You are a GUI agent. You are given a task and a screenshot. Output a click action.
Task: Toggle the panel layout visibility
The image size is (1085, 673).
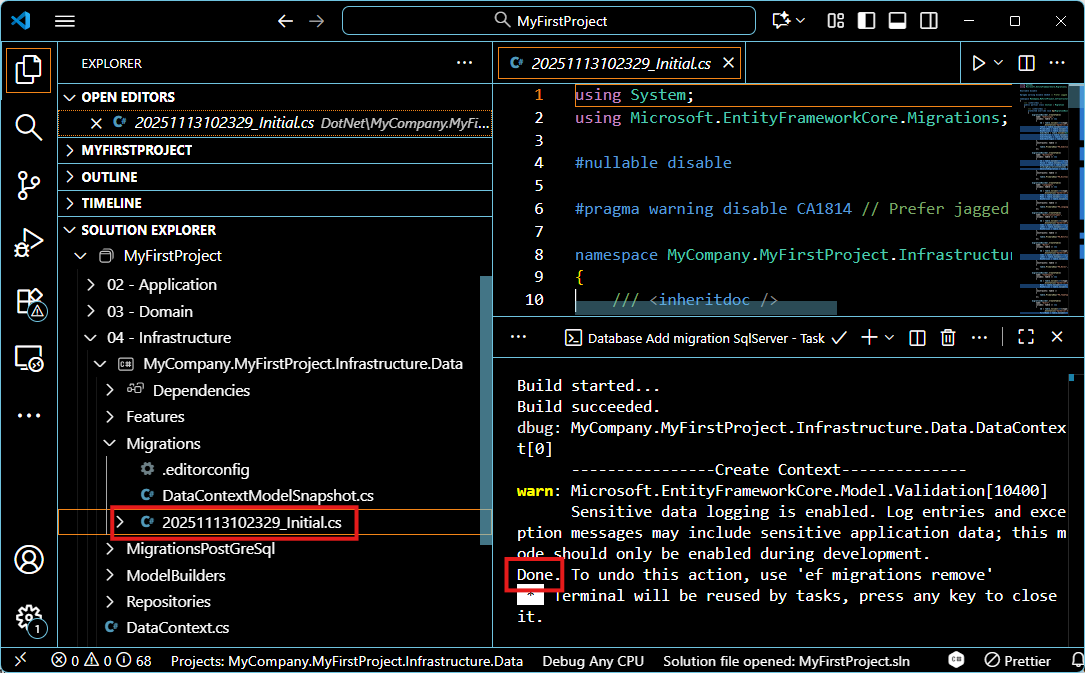897,20
